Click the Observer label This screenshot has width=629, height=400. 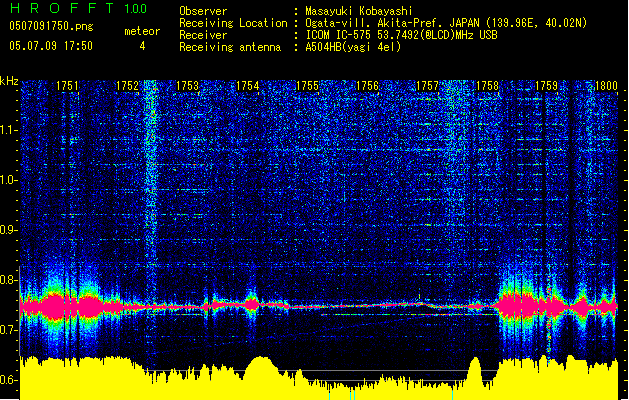[203, 11]
